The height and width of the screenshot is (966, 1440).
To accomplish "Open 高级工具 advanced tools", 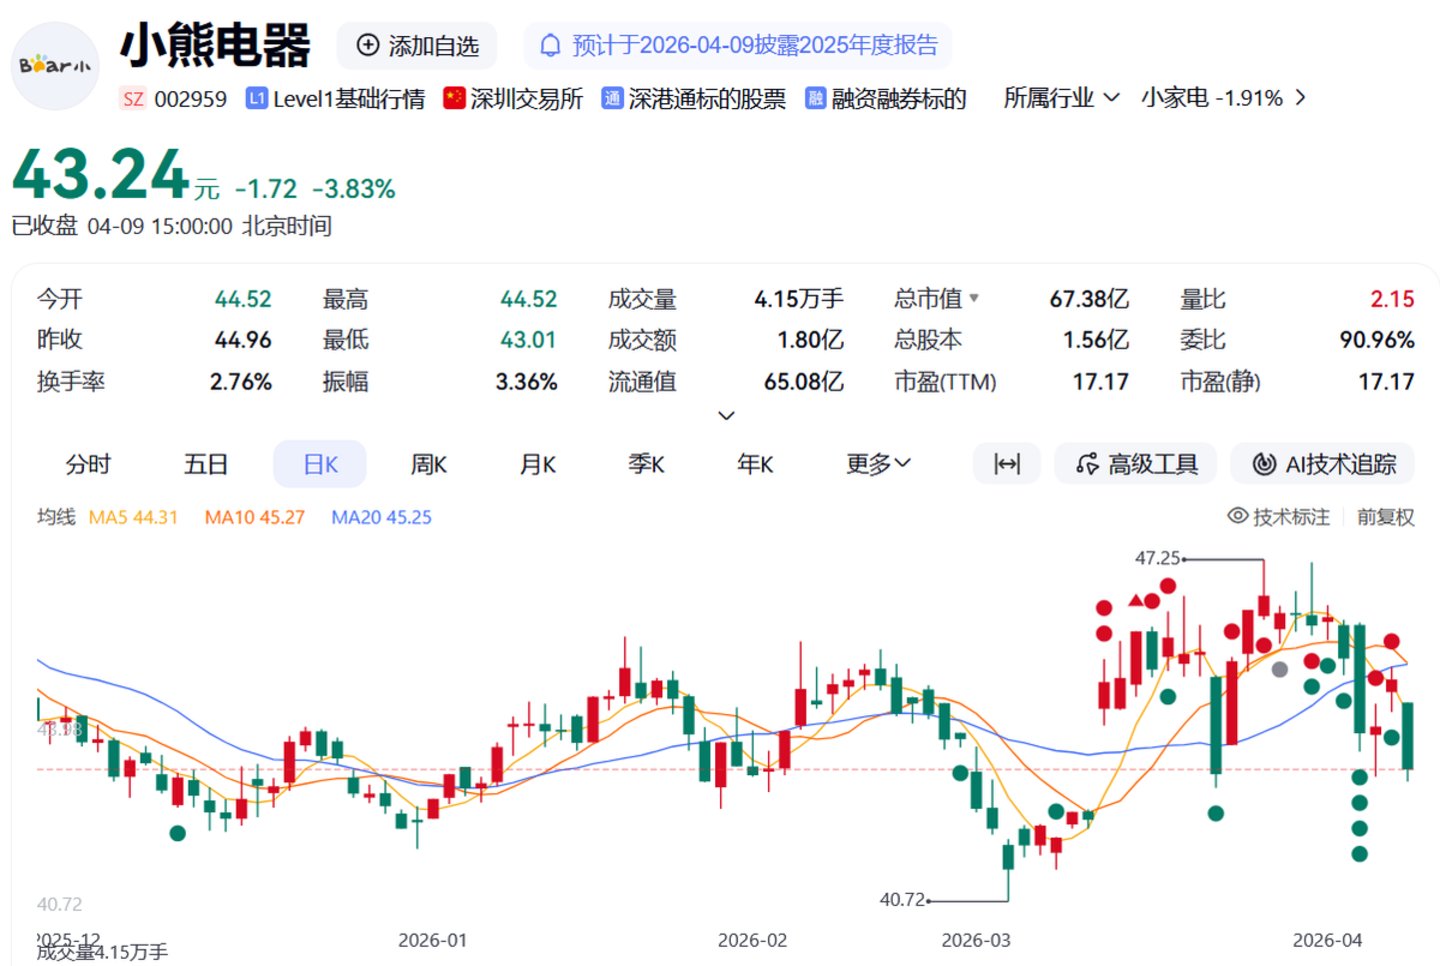I will pyautogui.click(x=1136, y=464).
